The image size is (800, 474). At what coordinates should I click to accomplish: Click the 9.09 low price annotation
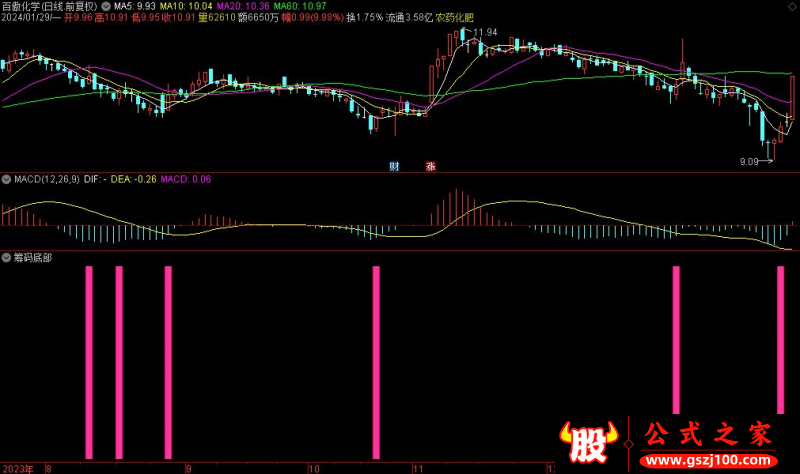pyautogui.click(x=751, y=160)
